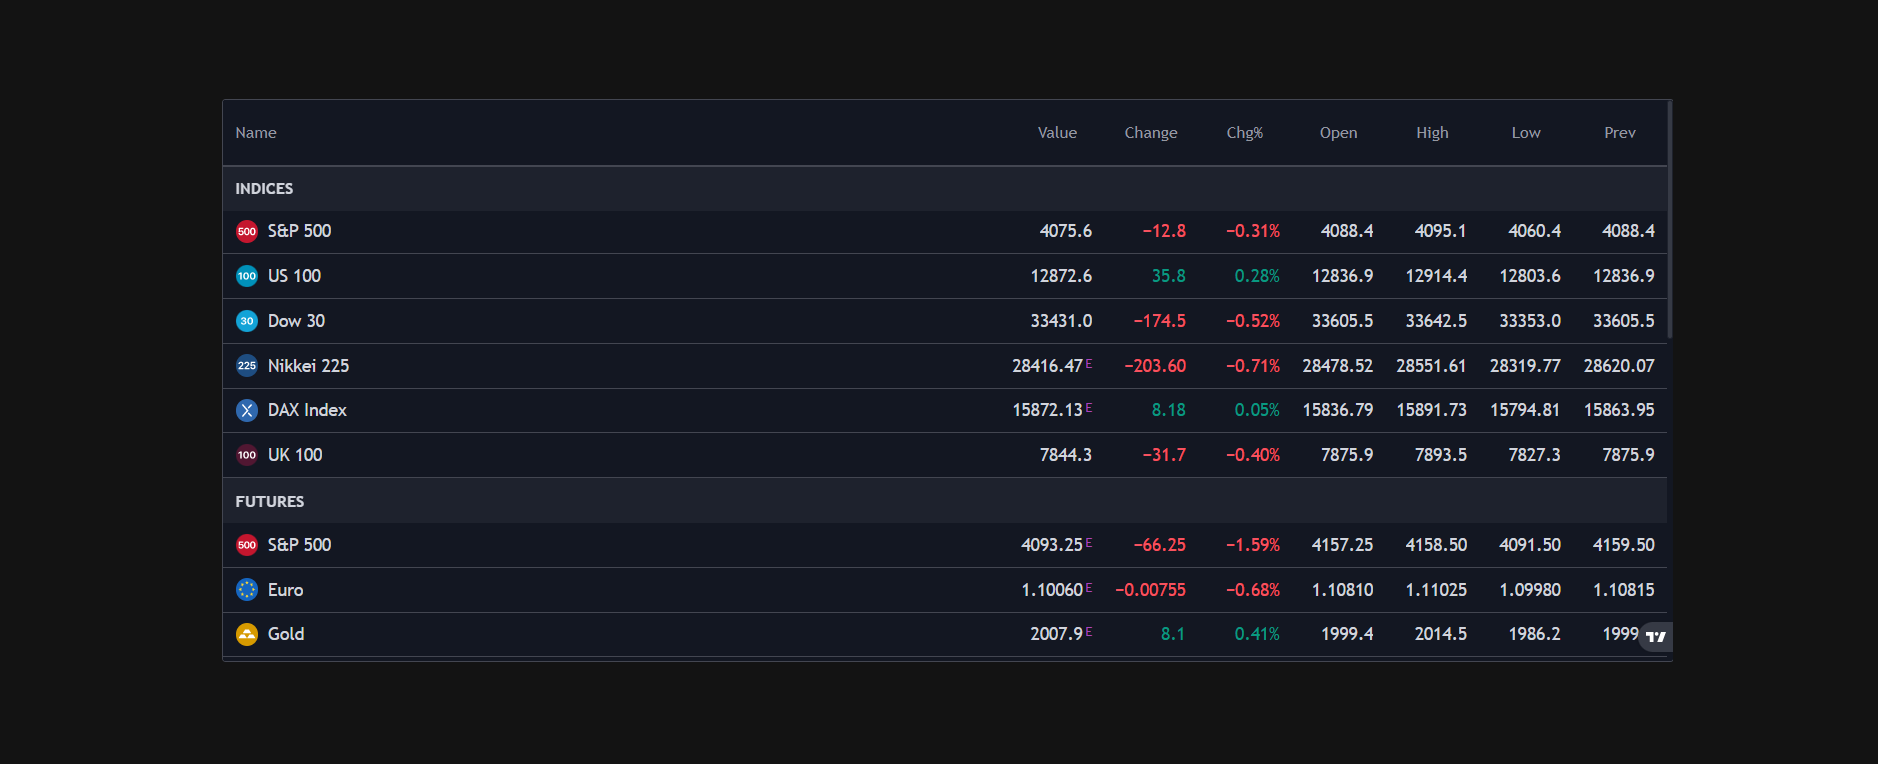Open the UK 100 name link
Viewport: 1878px width, 764px height.
[295, 455]
